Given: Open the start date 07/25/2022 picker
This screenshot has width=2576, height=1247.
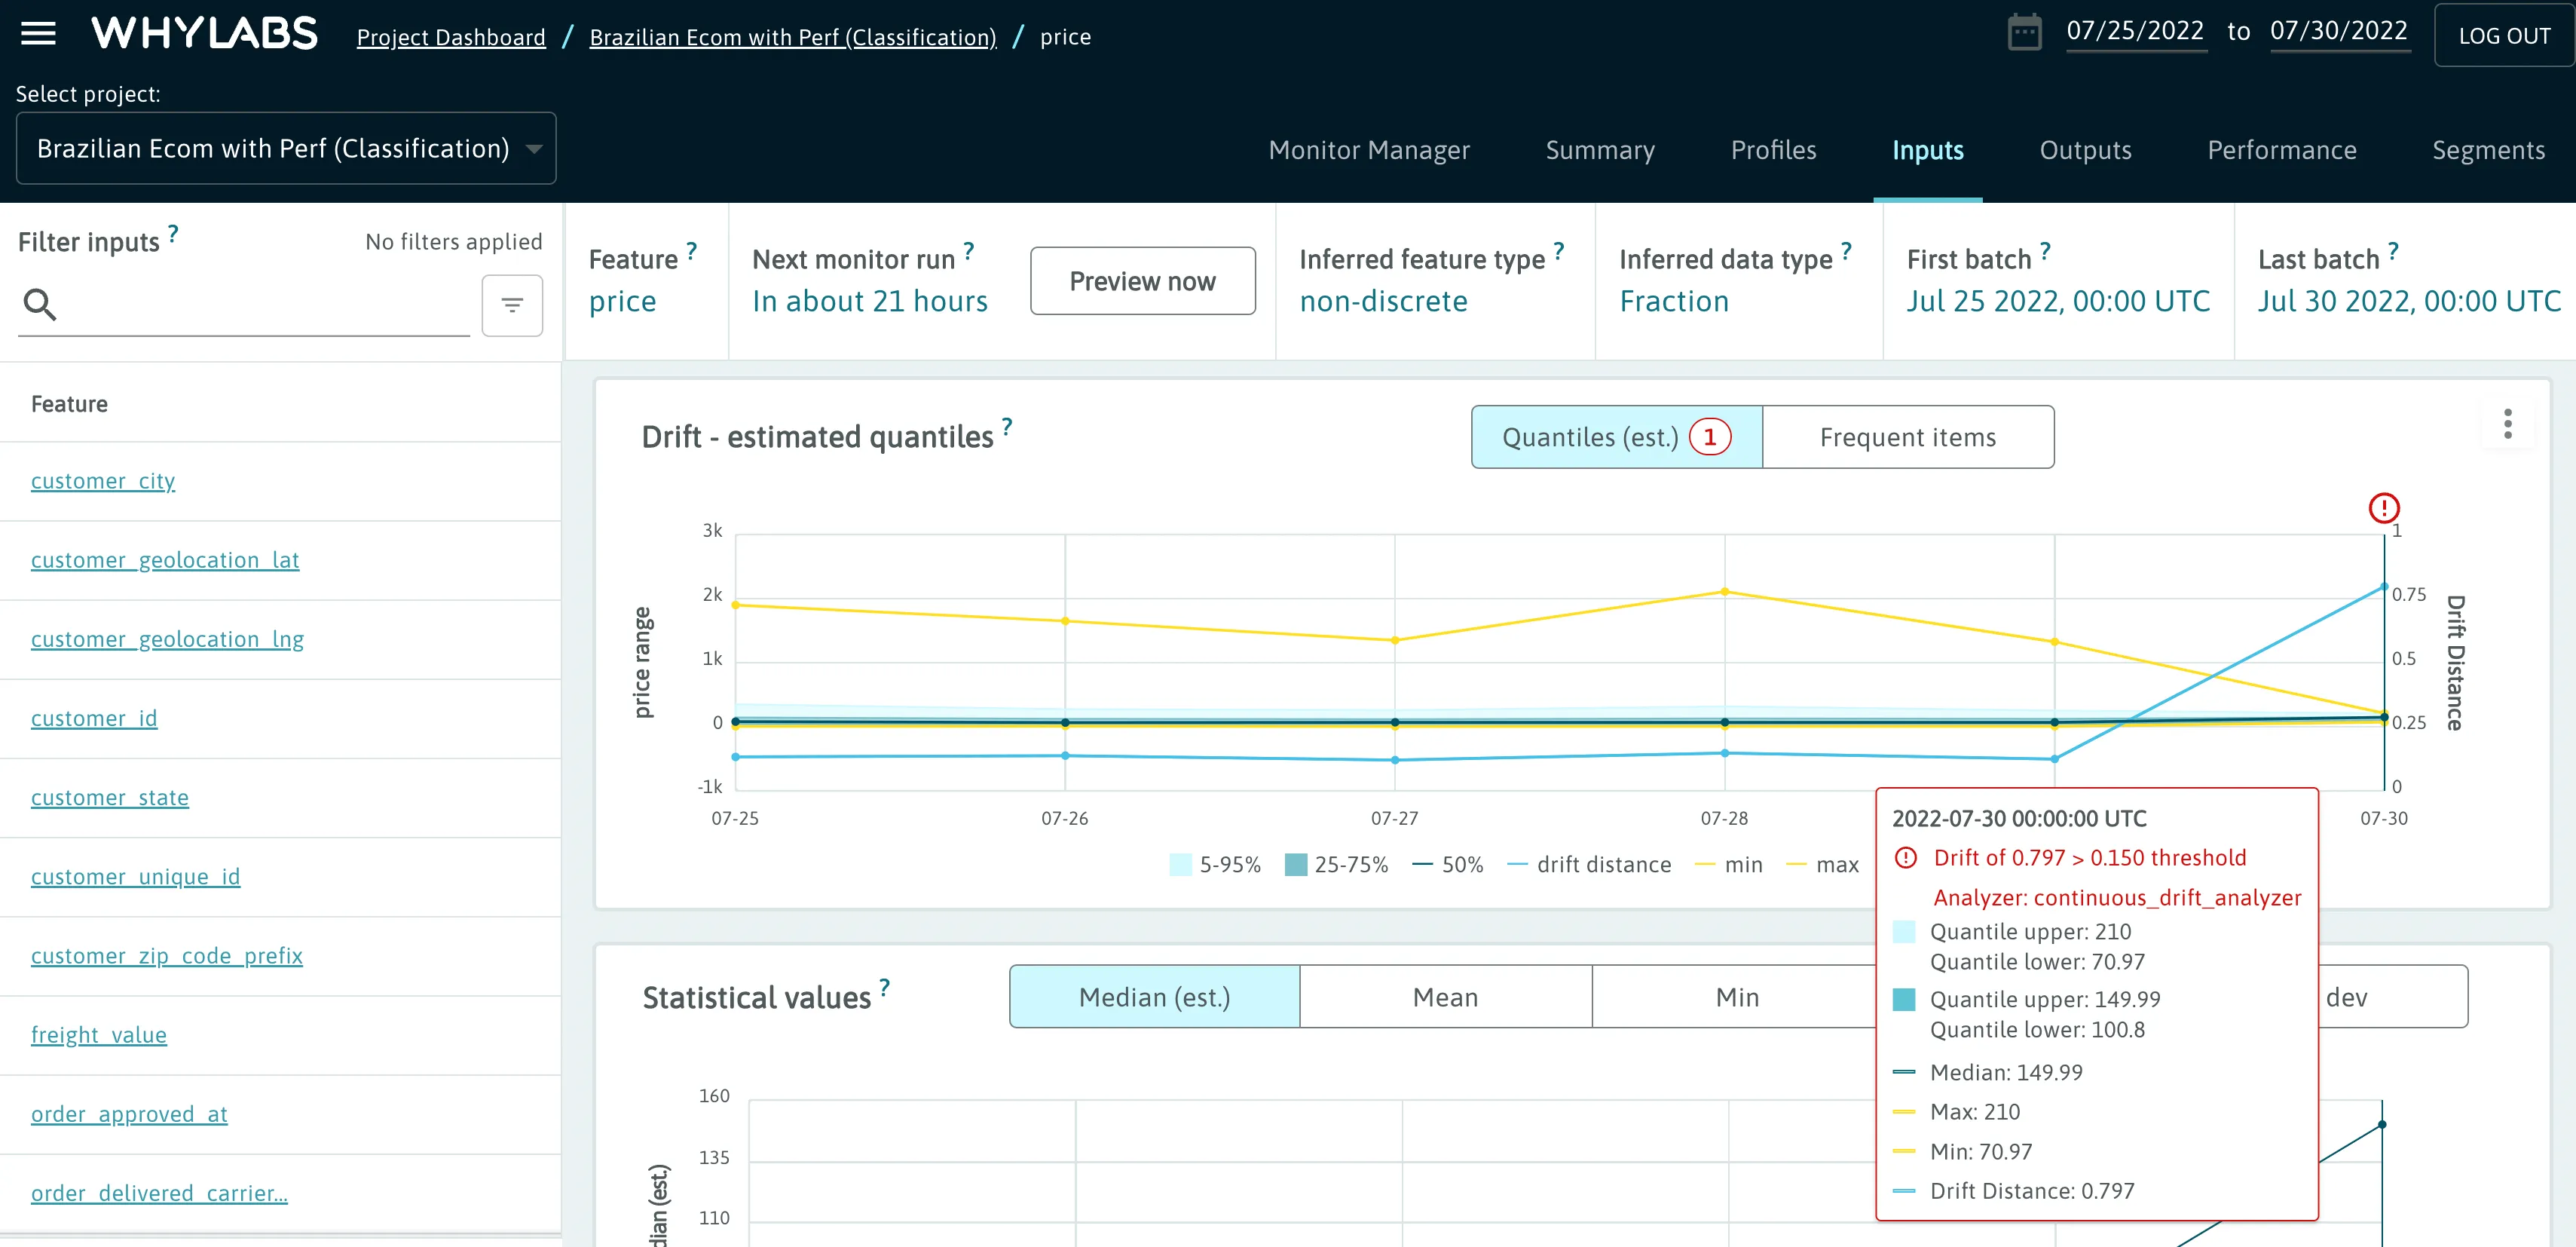Looking at the screenshot, I should (x=2135, y=31).
